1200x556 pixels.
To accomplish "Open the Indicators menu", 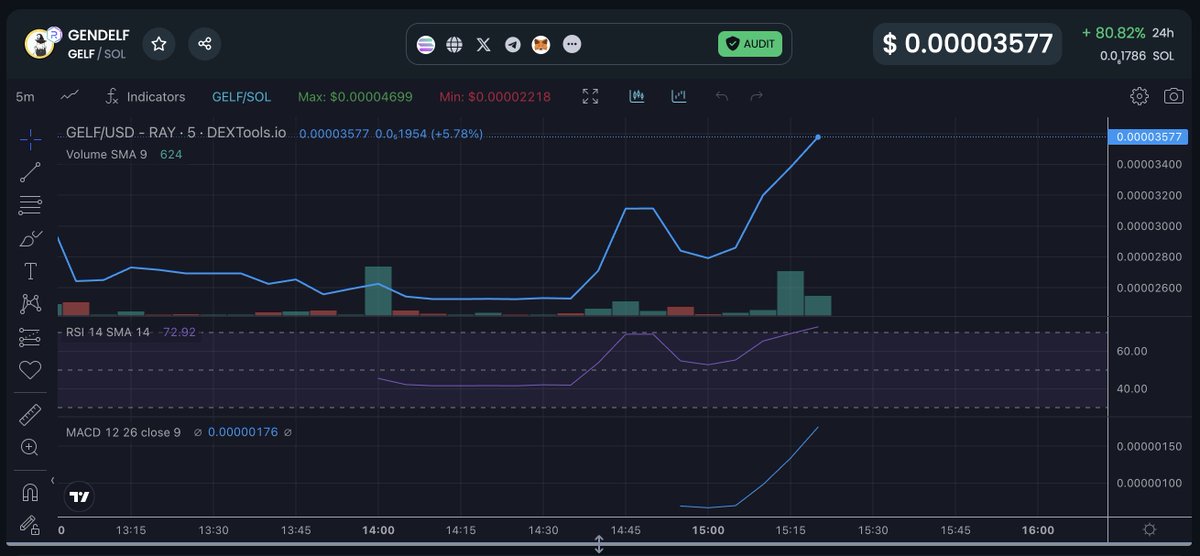I will (145, 97).
